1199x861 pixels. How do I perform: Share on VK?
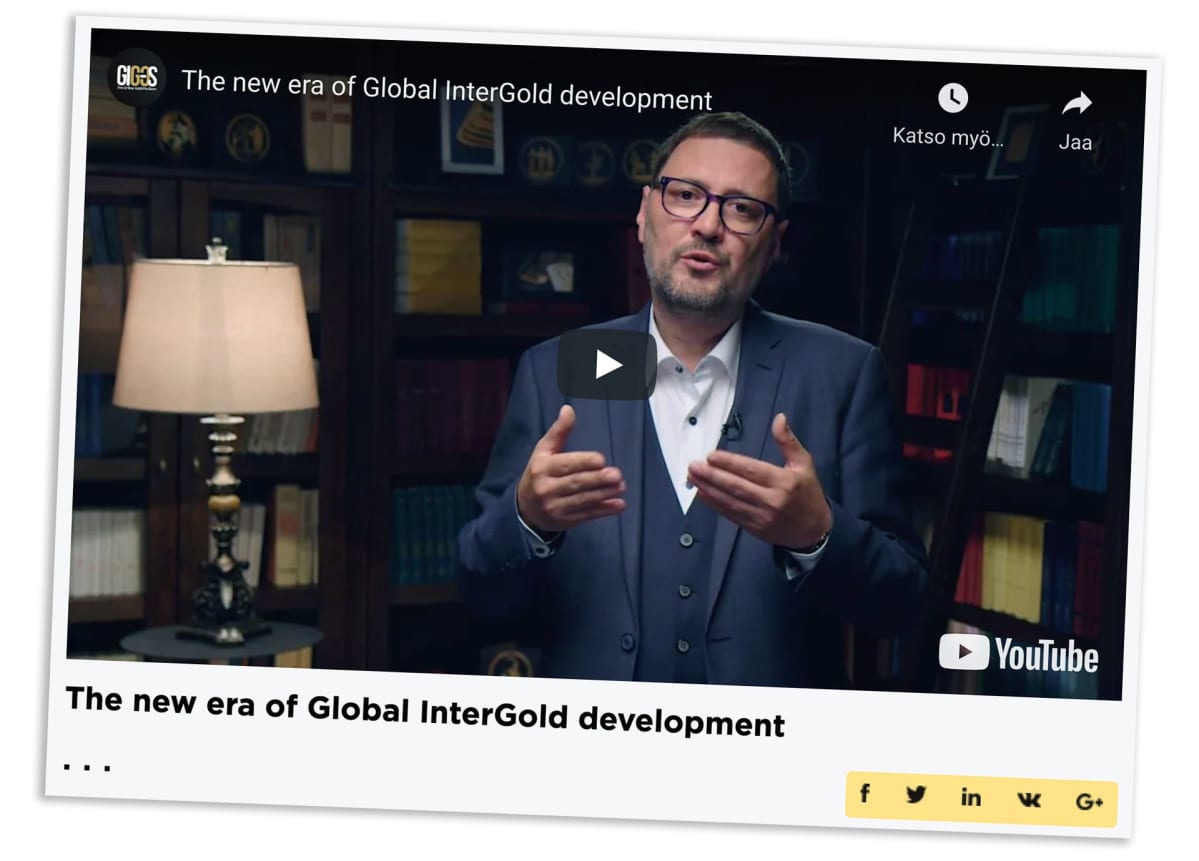click(x=1029, y=800)
